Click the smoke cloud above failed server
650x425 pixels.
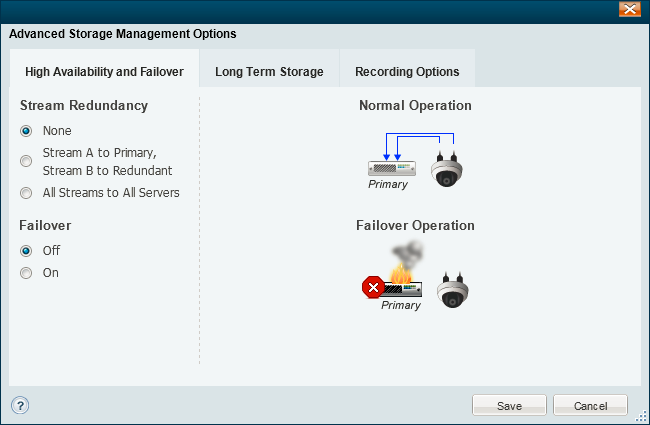pos(407,253)
